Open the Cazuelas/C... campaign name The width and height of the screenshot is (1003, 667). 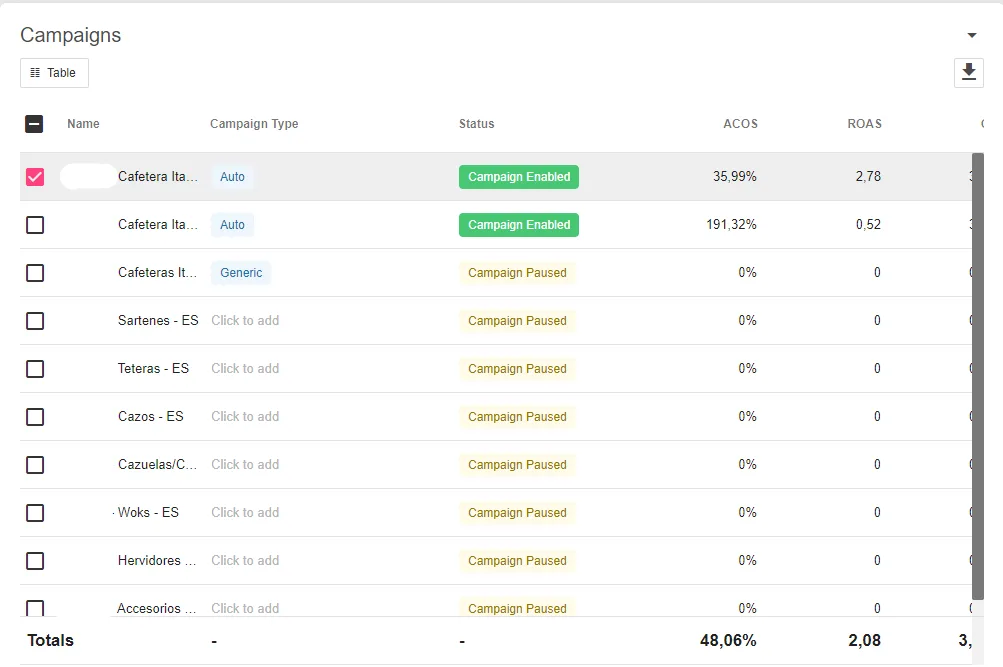pos(157,464)
